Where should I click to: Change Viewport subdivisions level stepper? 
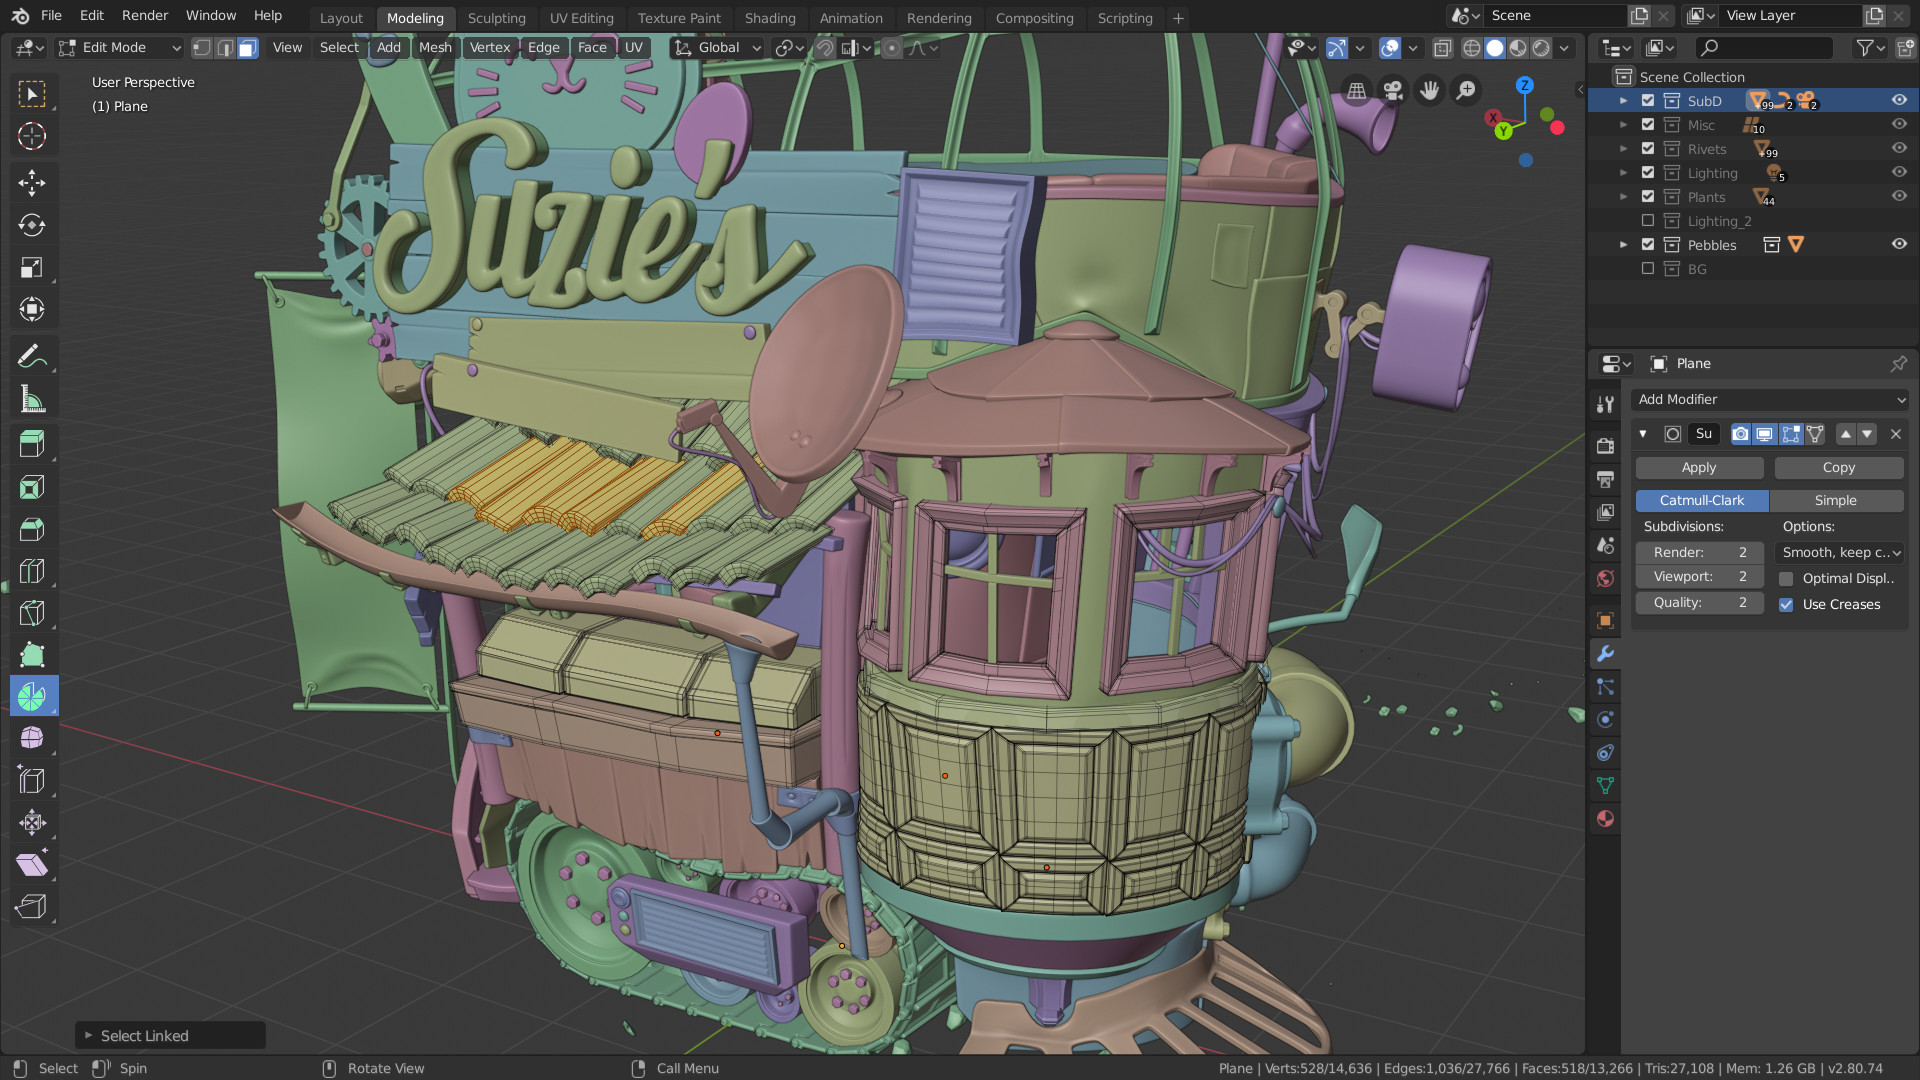point(1700,576)
